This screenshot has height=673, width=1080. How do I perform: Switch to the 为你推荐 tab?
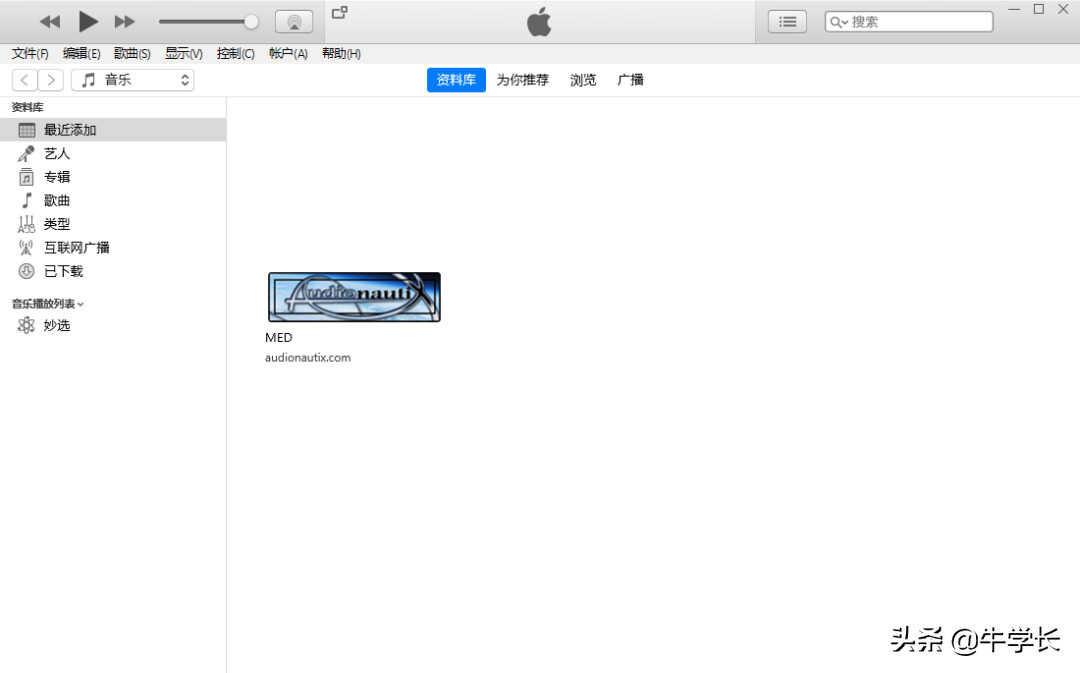(522, 80)
